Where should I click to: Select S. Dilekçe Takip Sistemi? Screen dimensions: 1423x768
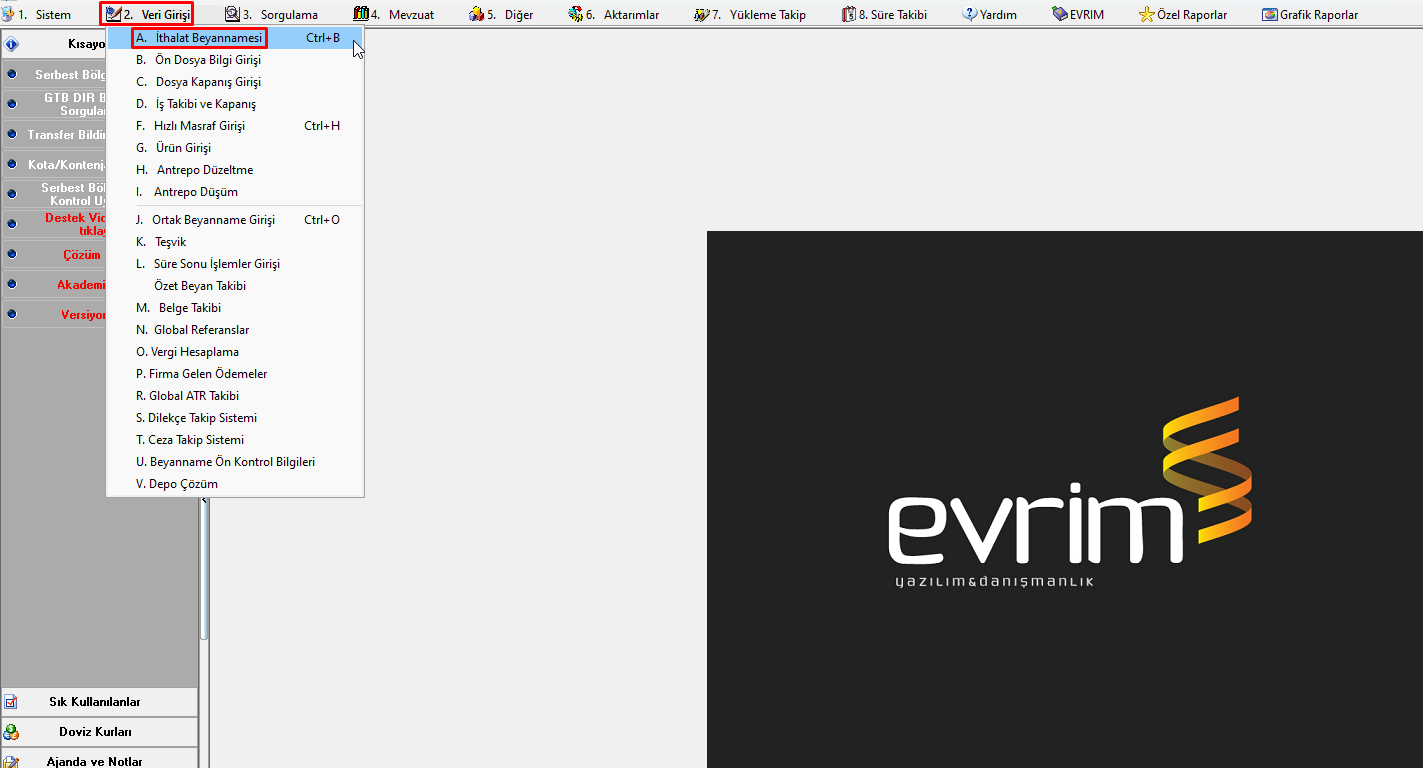coord(235,418)
